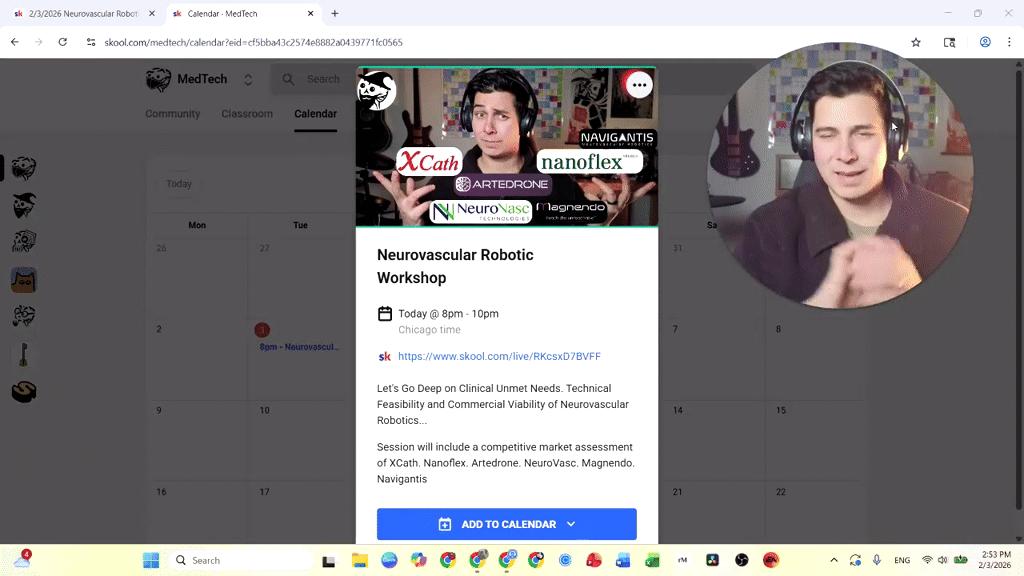The width and height of the screenshot is (1024, 576).
Task: Click the search magnifier icon in Skool header
Action: click(288, 79)
